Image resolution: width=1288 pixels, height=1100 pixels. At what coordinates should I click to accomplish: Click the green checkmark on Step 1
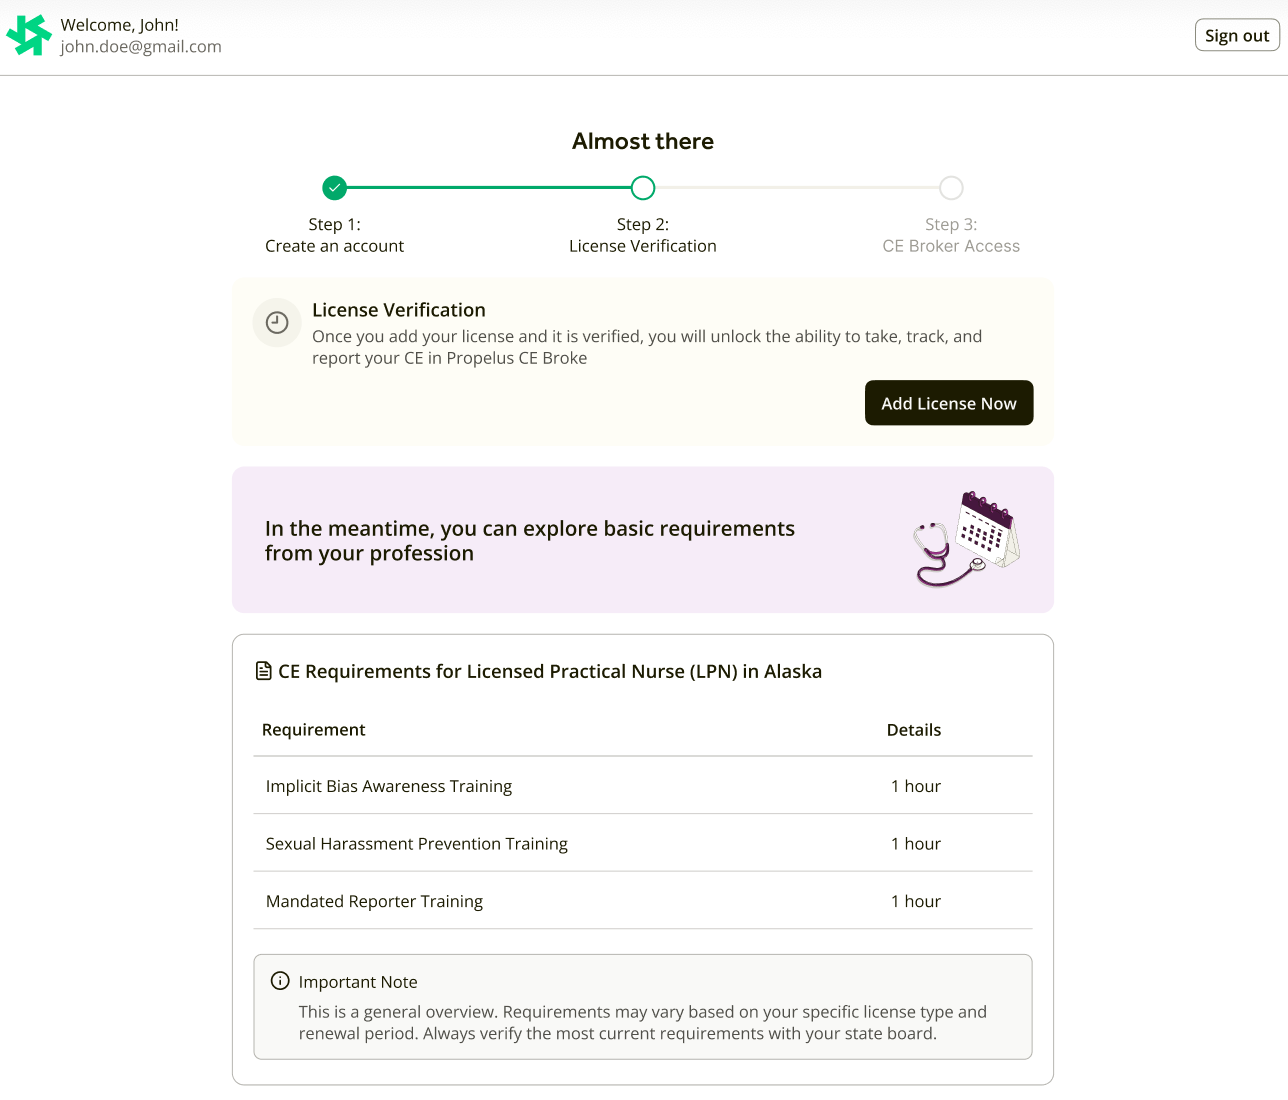[335, 188]
